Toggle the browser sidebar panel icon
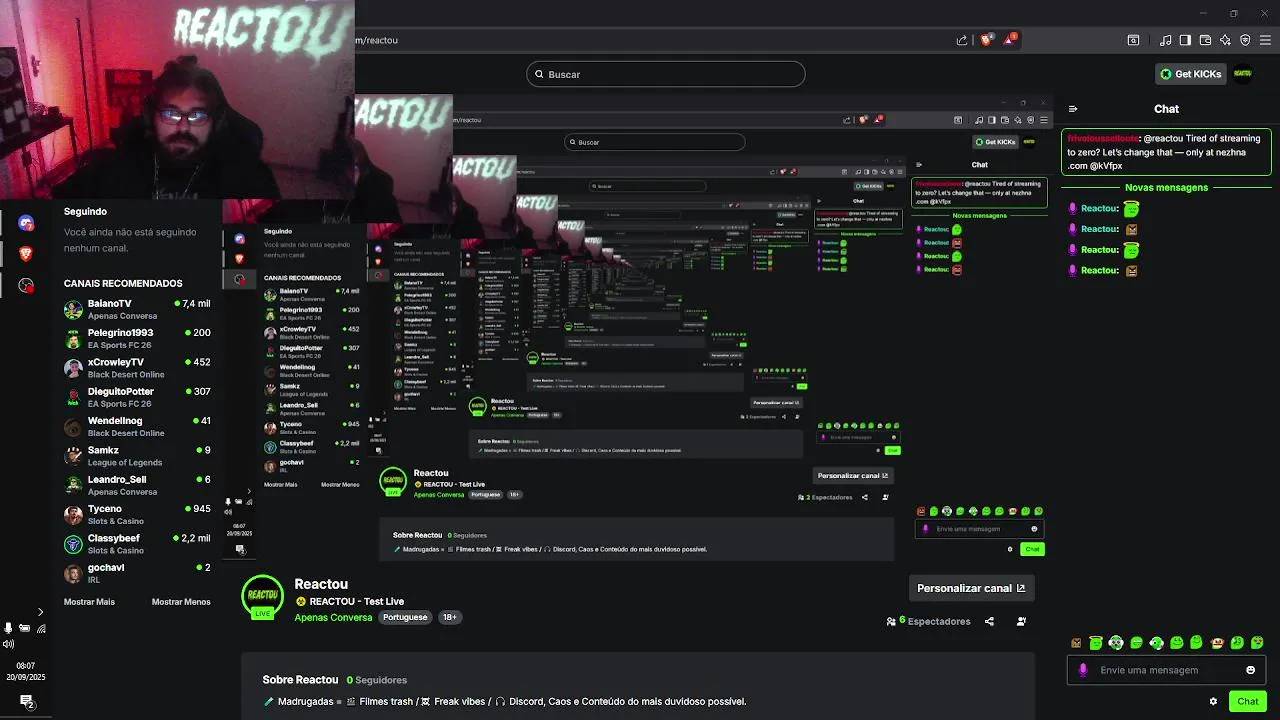 pos(1185,40)
